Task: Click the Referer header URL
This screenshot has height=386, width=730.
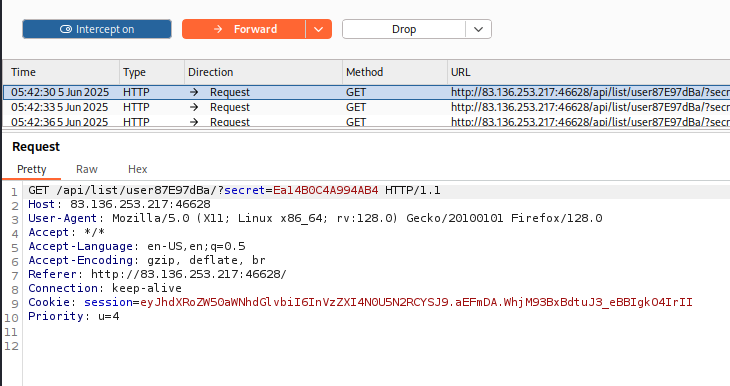Action: coord(189,274)
